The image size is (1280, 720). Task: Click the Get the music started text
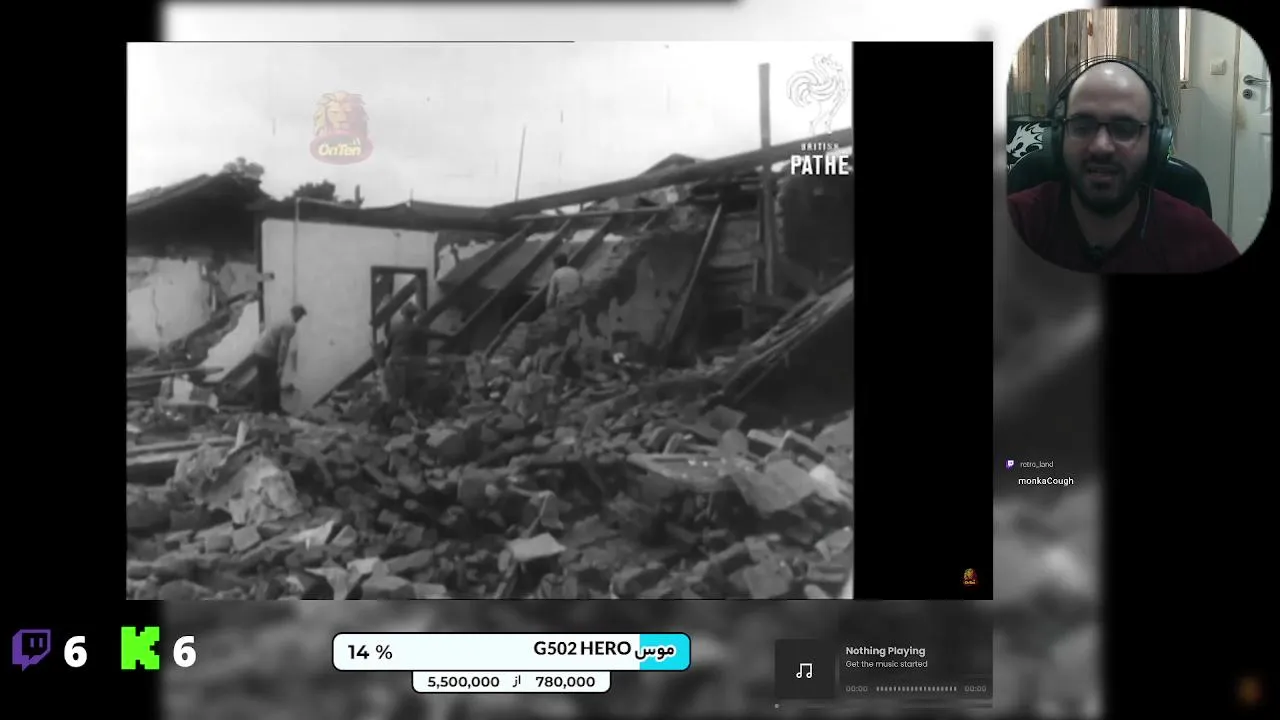[886, 664]
